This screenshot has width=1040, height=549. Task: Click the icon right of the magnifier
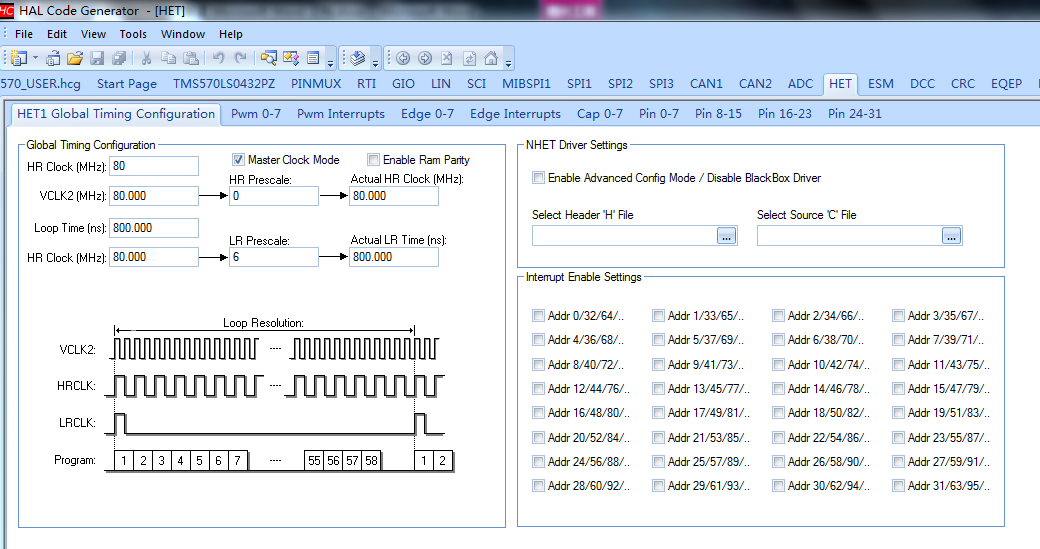pos(291,58)
